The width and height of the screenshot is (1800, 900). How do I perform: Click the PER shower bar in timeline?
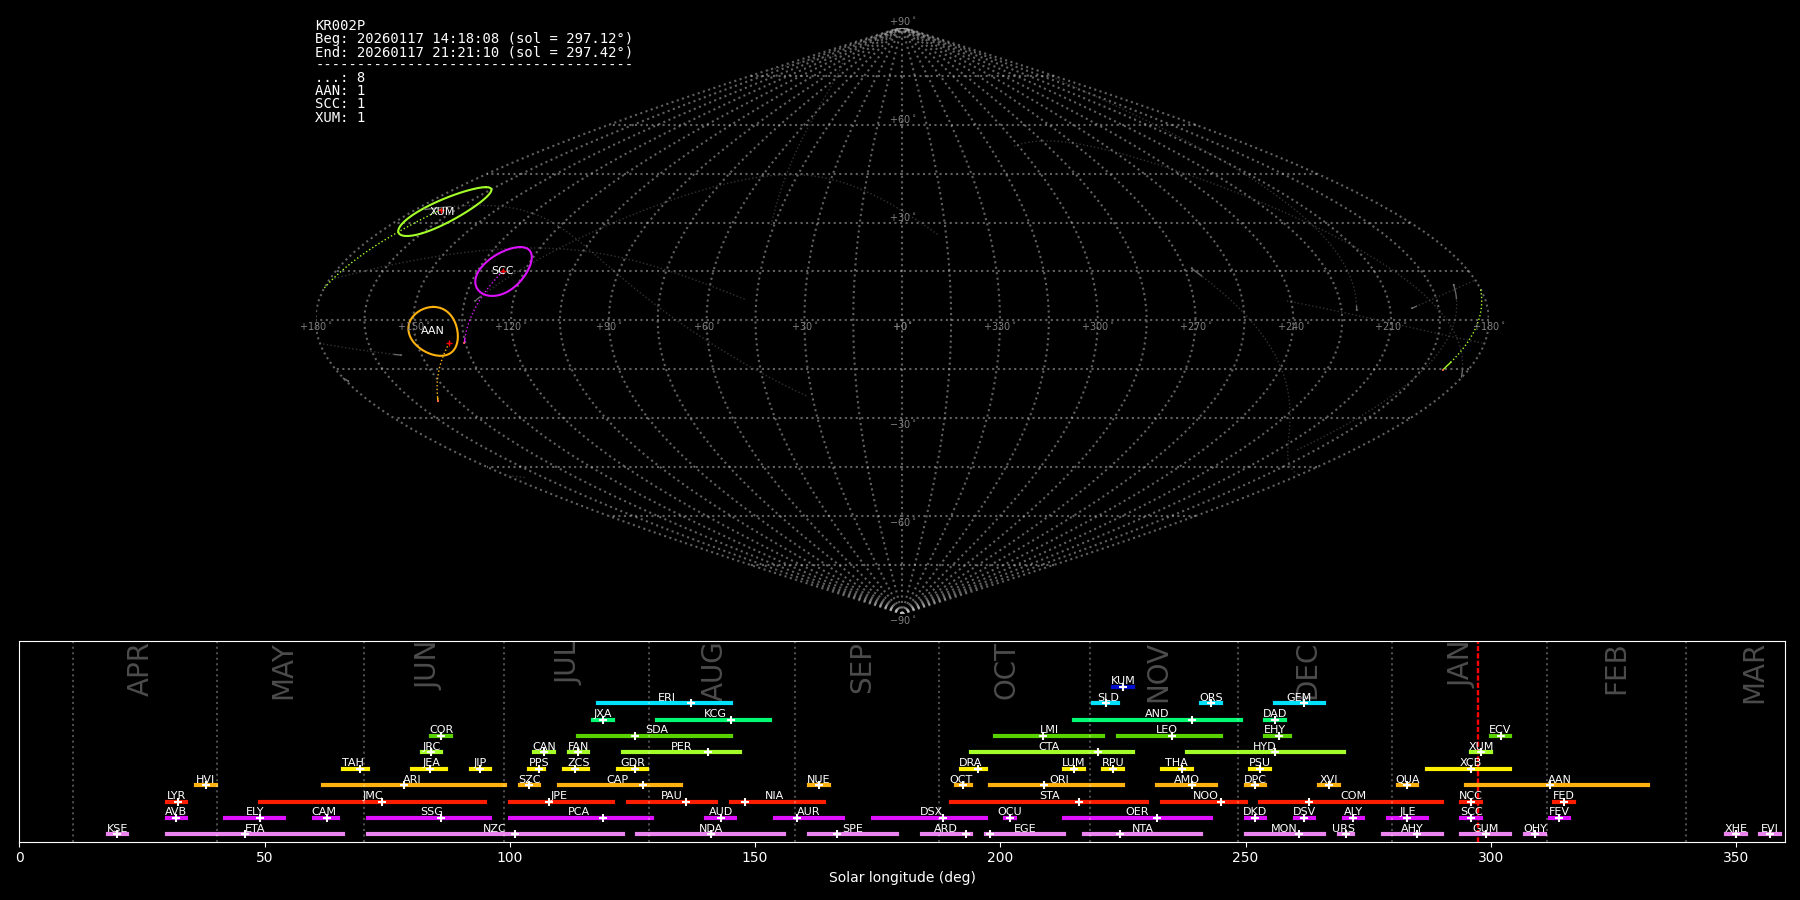tap(680, 752)
